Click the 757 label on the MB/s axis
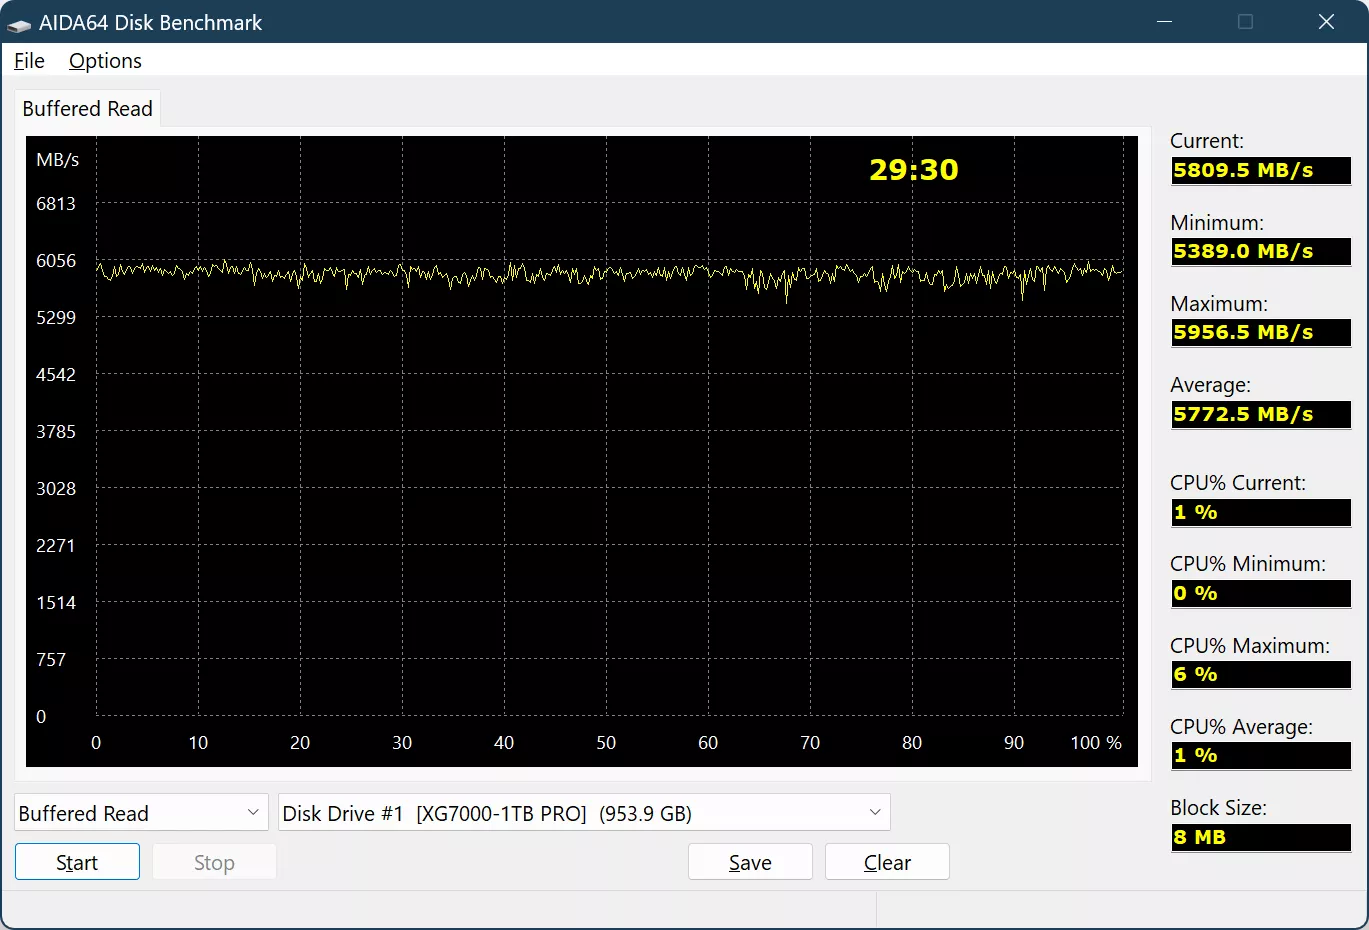The height and width of the screenshot is (930, 1369). (51, 660)
